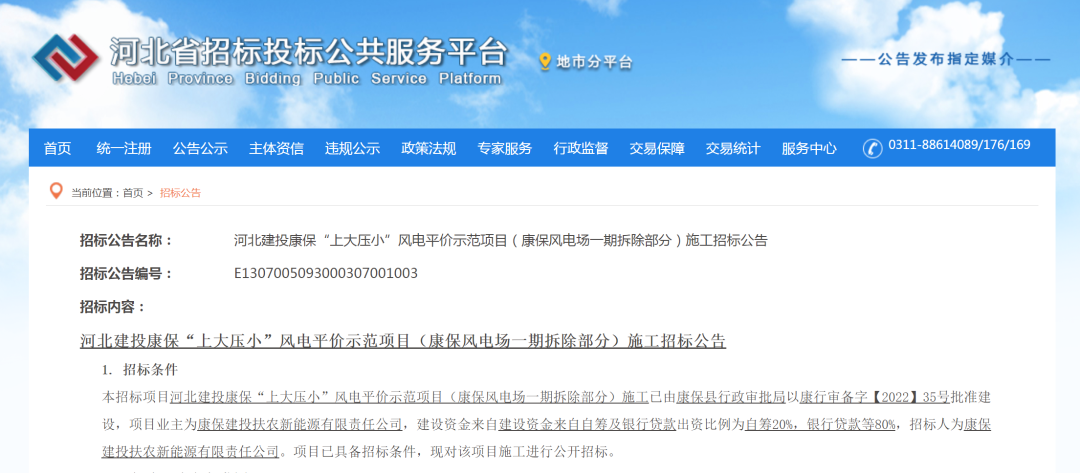Click the underlined text 康保县行政审批局

click(x=731, y=397)
